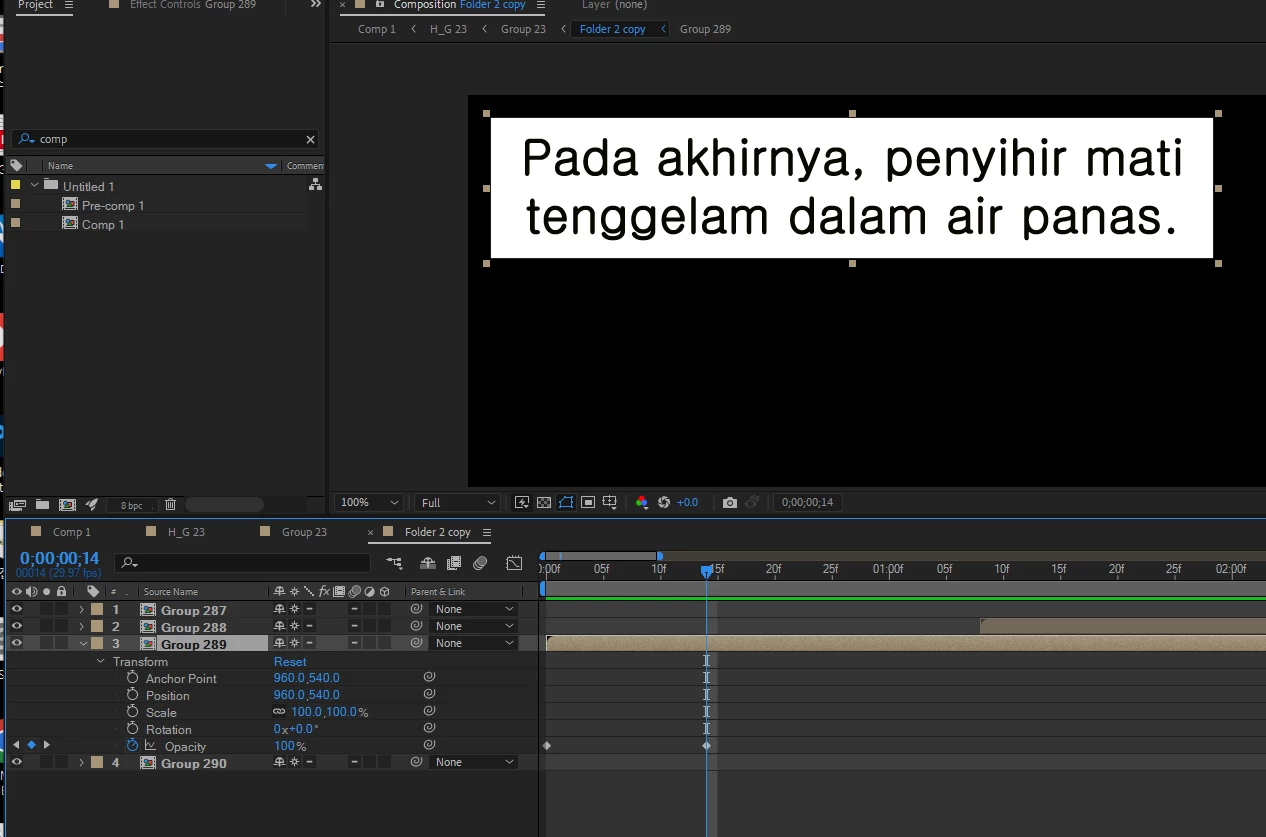This screenshot has width=1266, height=837.
Task: Open the Project panel menu icon
Action: 69,5
